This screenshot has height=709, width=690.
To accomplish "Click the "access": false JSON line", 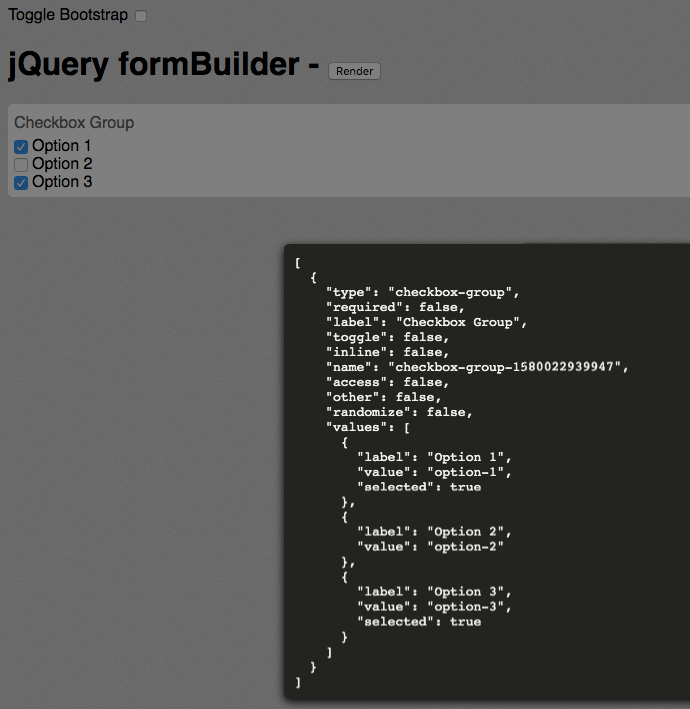I will point(388,382).
